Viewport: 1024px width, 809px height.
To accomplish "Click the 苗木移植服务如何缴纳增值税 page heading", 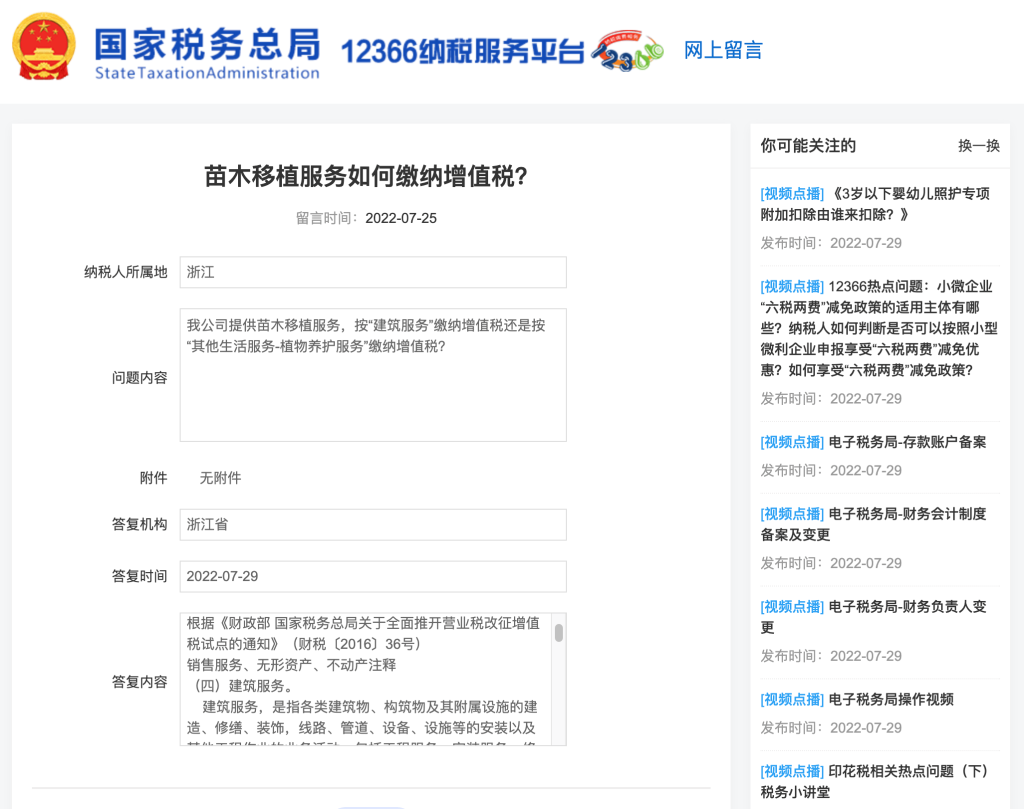I will coord(366,177).
